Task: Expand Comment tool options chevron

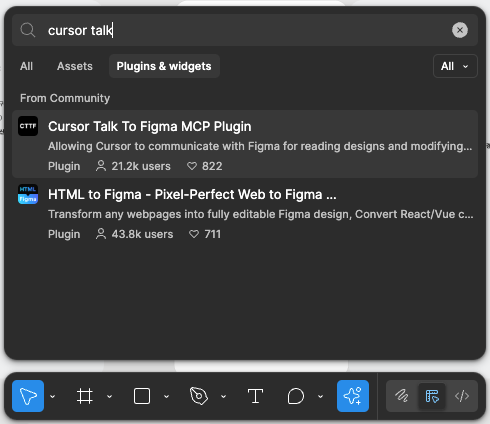Action: 320,396
